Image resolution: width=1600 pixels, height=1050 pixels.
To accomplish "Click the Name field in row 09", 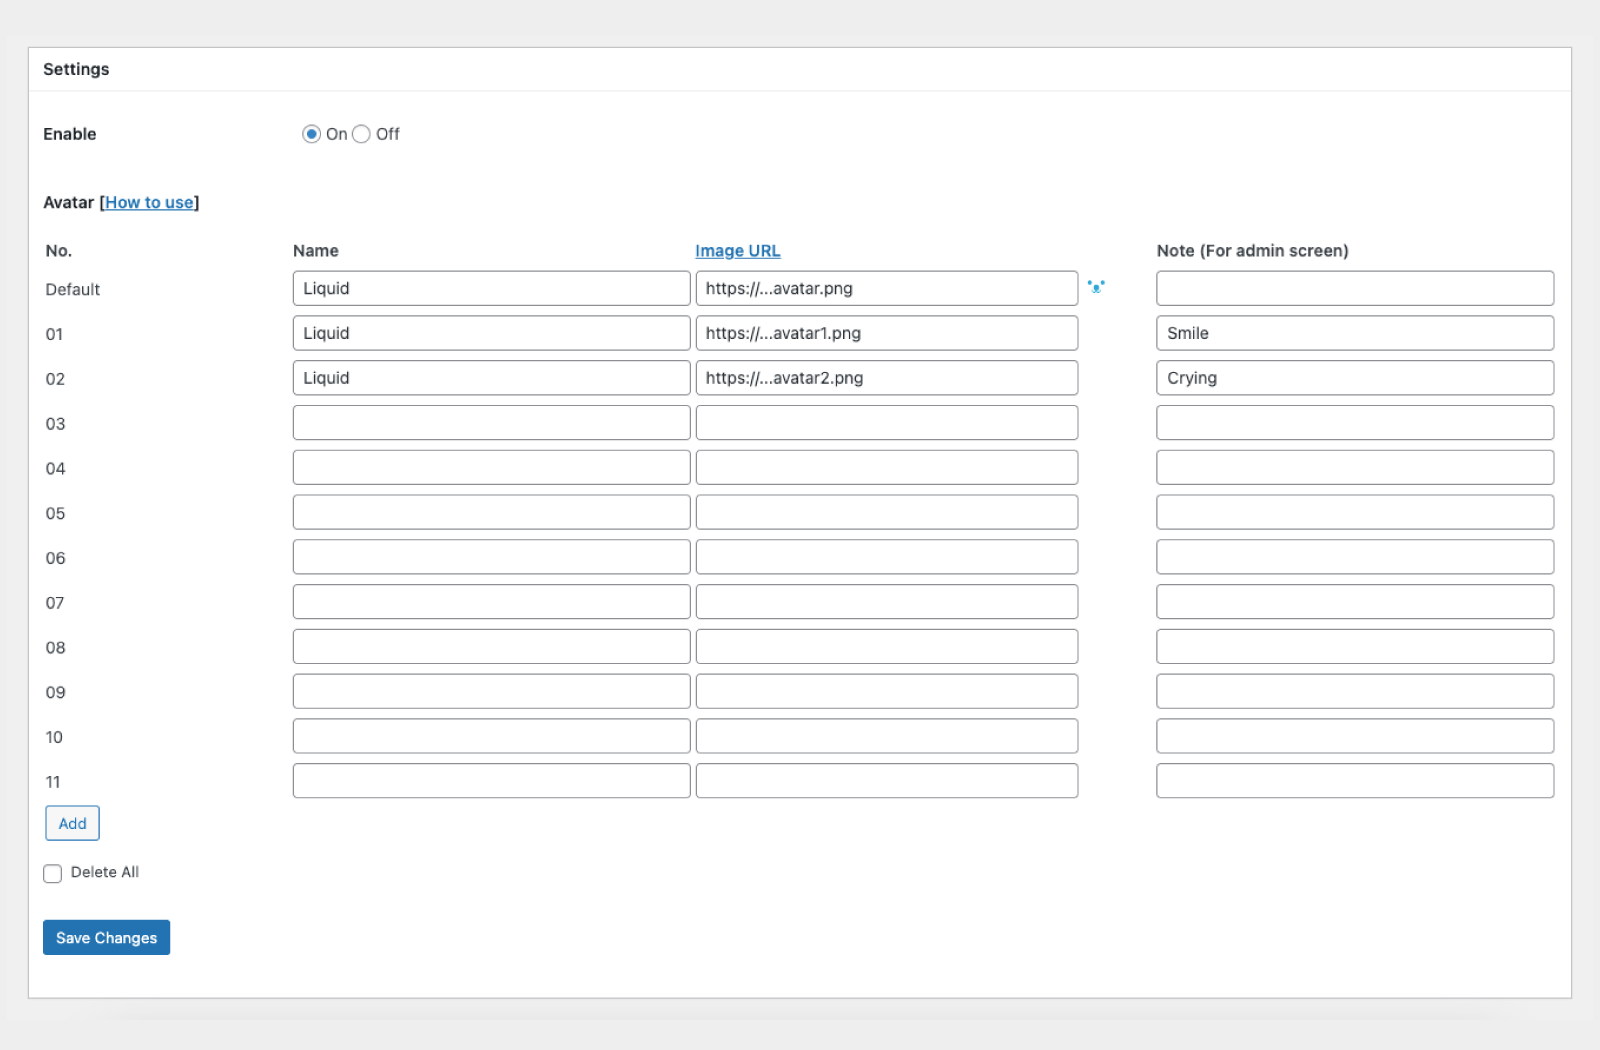I will [491, 691].
